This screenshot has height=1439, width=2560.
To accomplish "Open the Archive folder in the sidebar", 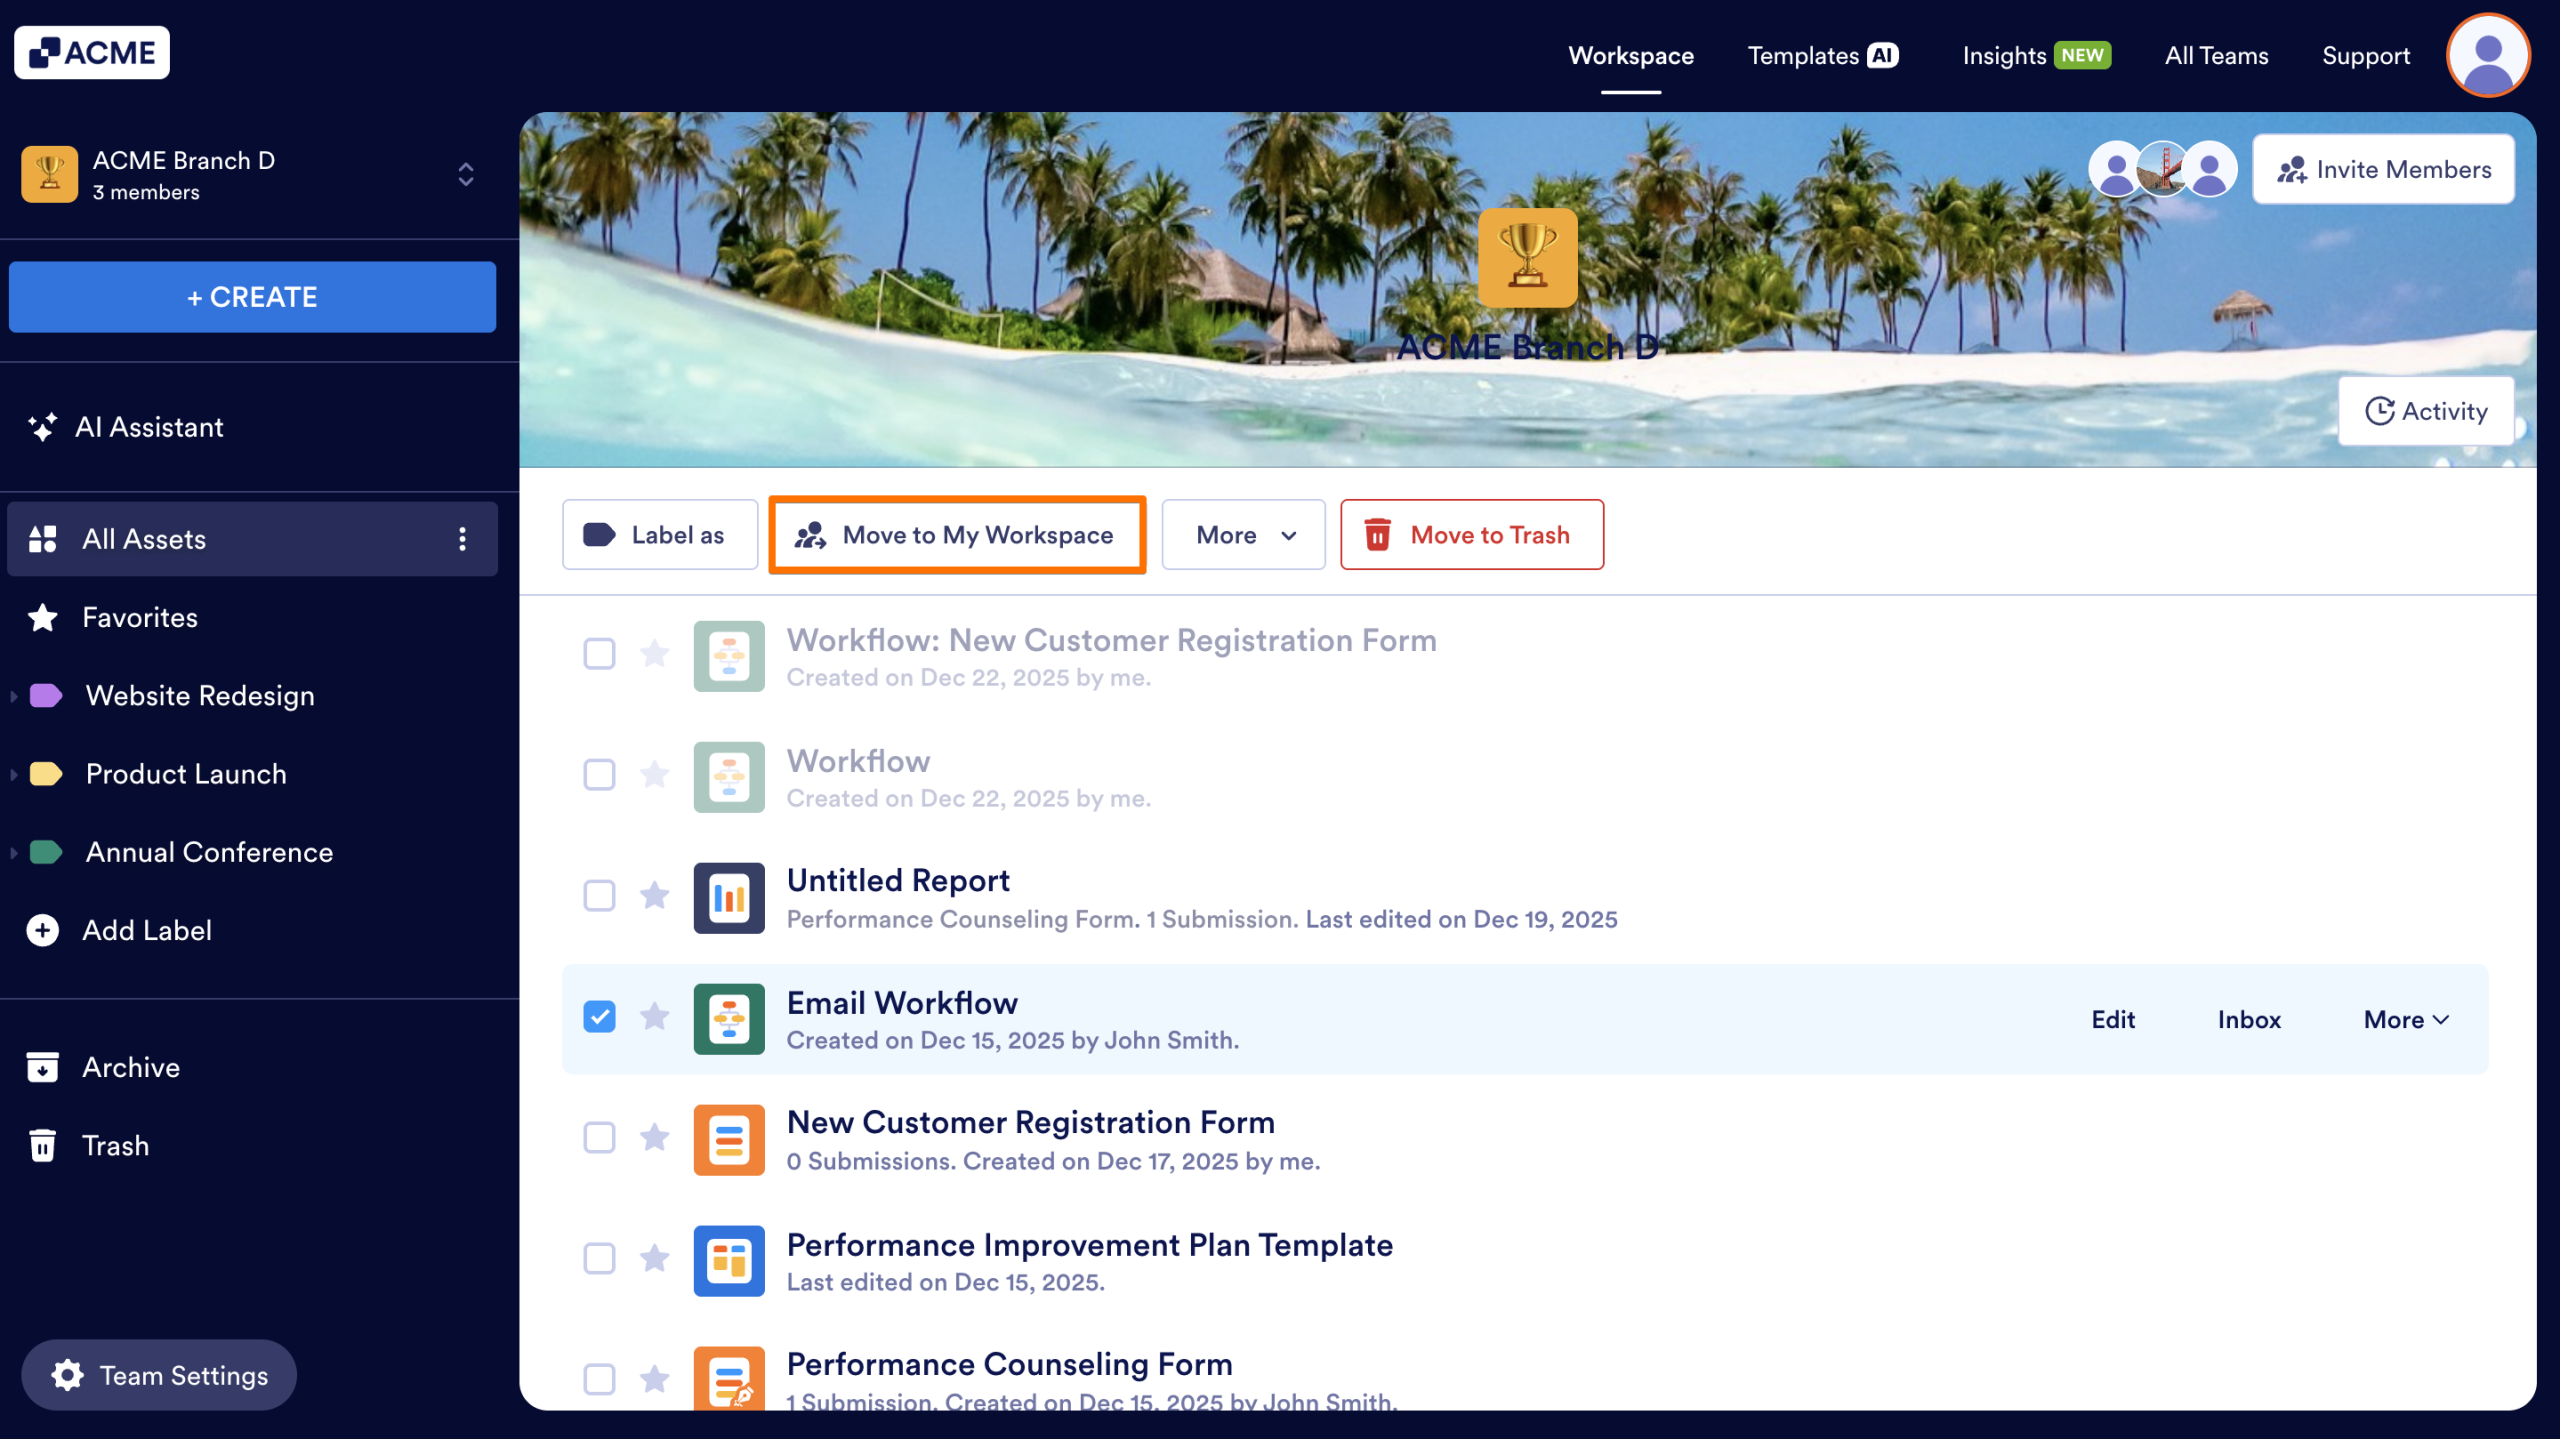I will pyautogui.click(x=130, y=1067).
